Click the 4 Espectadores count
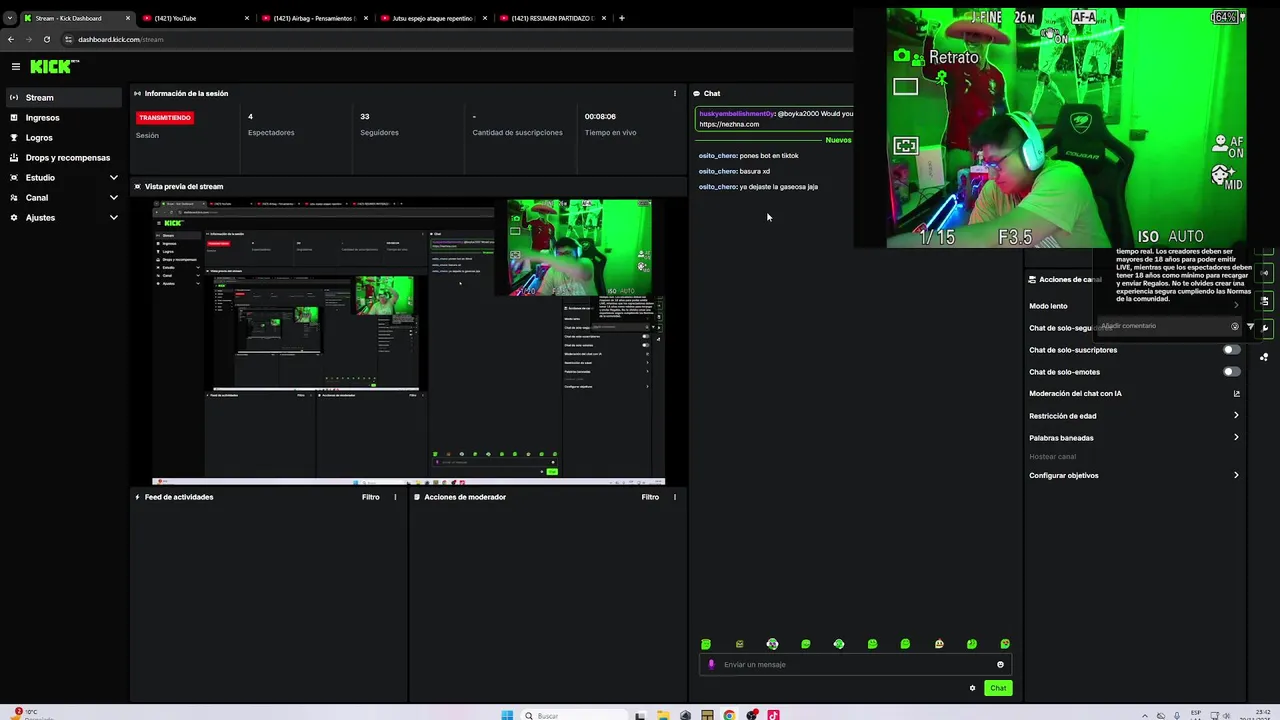The image size is (1280, 720). click(x=250, y=117)
